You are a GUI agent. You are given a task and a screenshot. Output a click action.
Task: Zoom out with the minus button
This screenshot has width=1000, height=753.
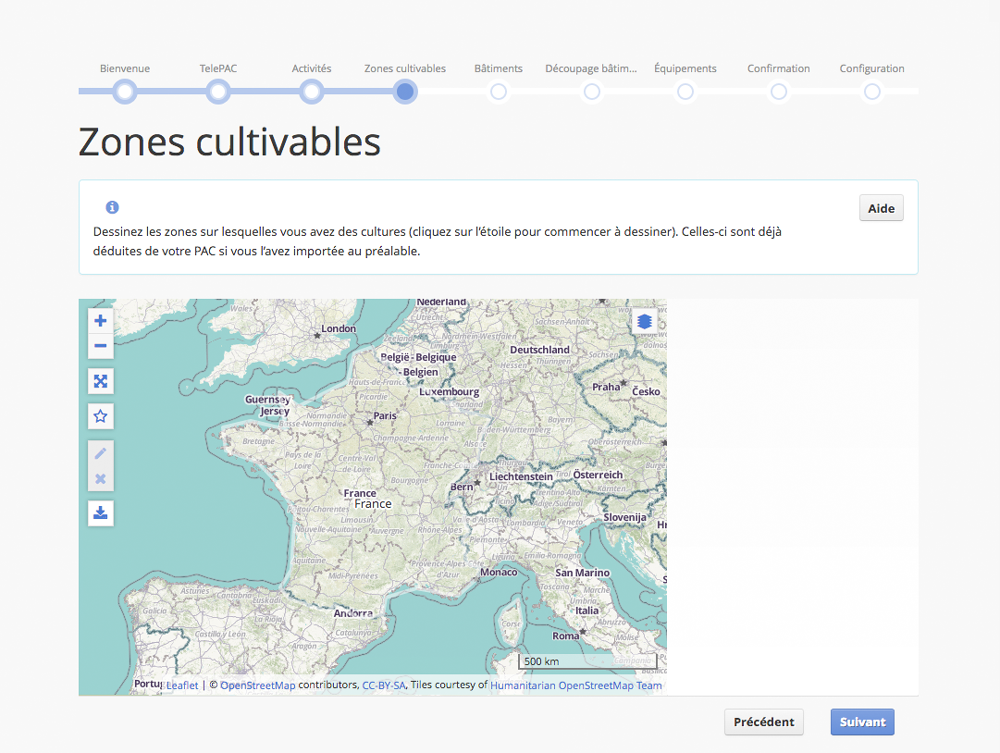point(100,346)
